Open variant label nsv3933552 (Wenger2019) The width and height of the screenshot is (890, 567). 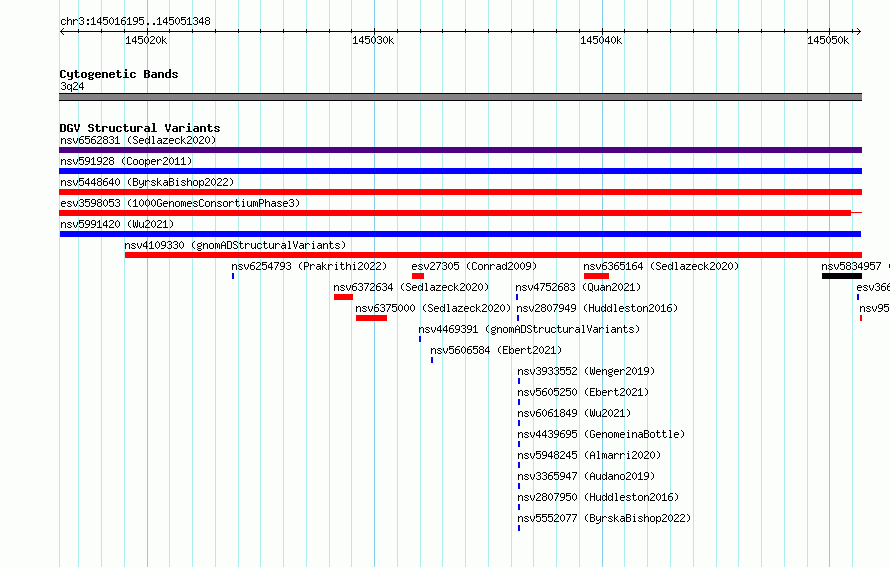pyautogui.click(x=586, y=371)
